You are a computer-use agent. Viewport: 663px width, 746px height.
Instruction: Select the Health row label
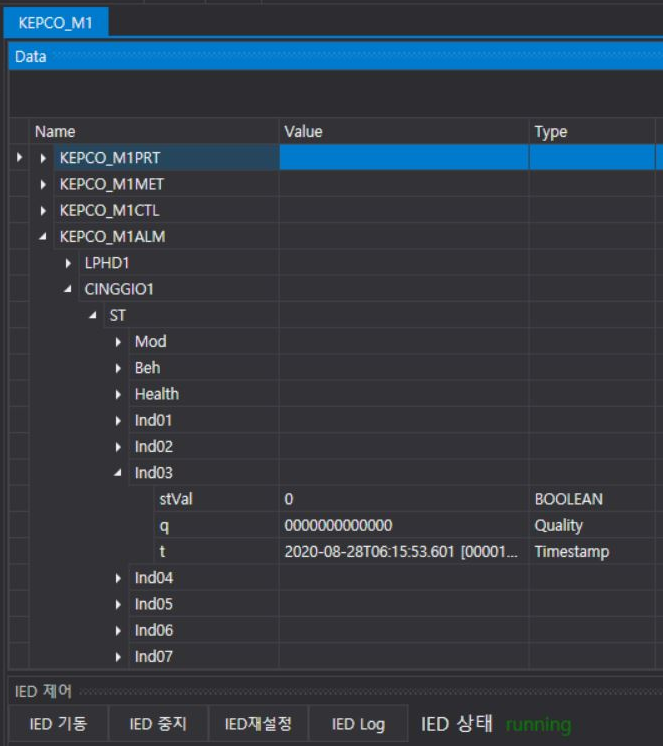point(156,394)
